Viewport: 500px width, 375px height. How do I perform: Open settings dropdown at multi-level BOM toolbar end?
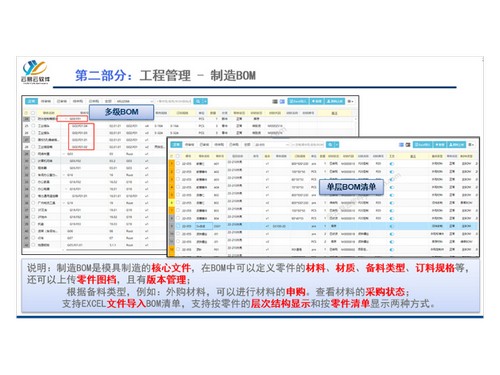pyautogui.click(x=350, y=101)
